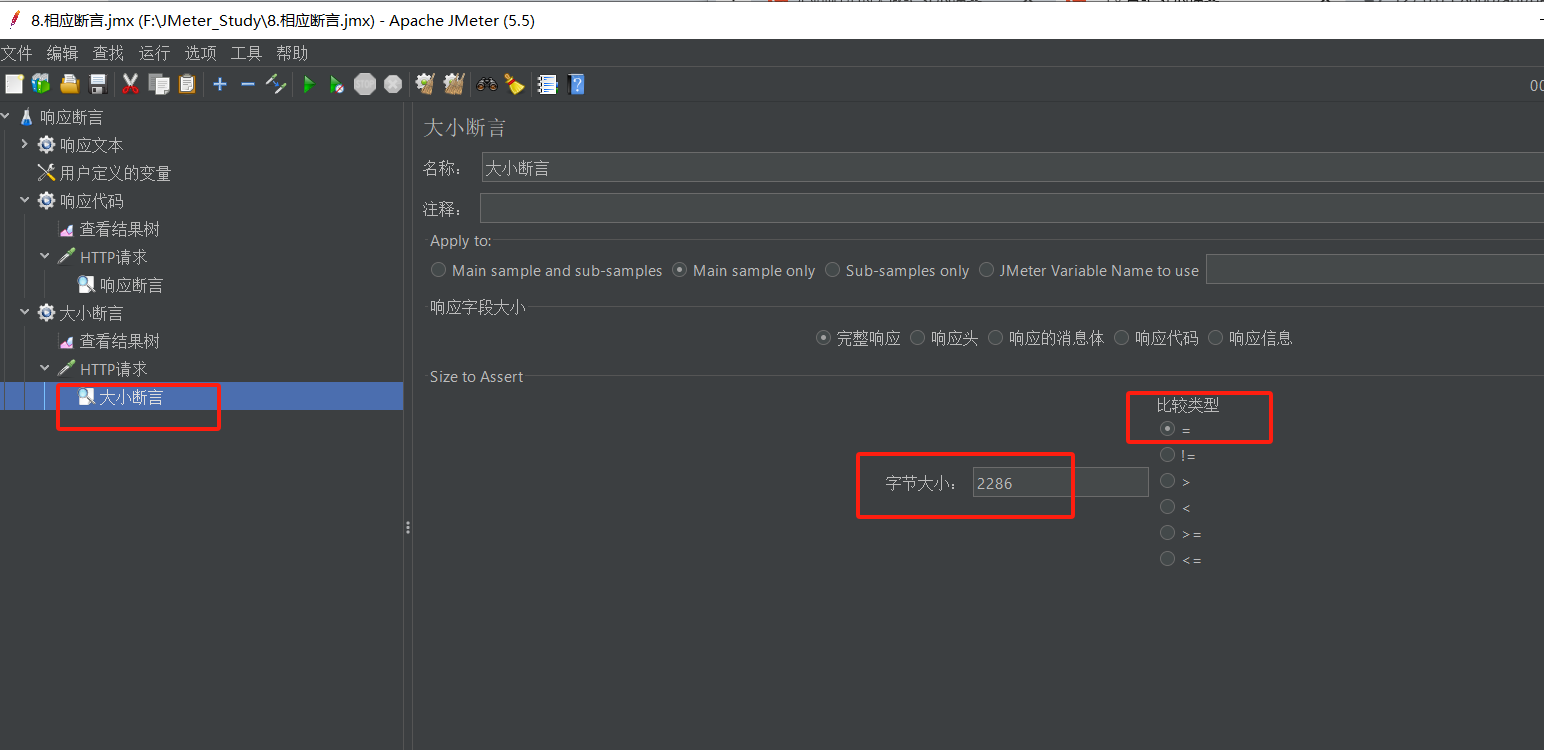Choose 响应头 response field size
The image size is (1544, 750).
(944, 338)
